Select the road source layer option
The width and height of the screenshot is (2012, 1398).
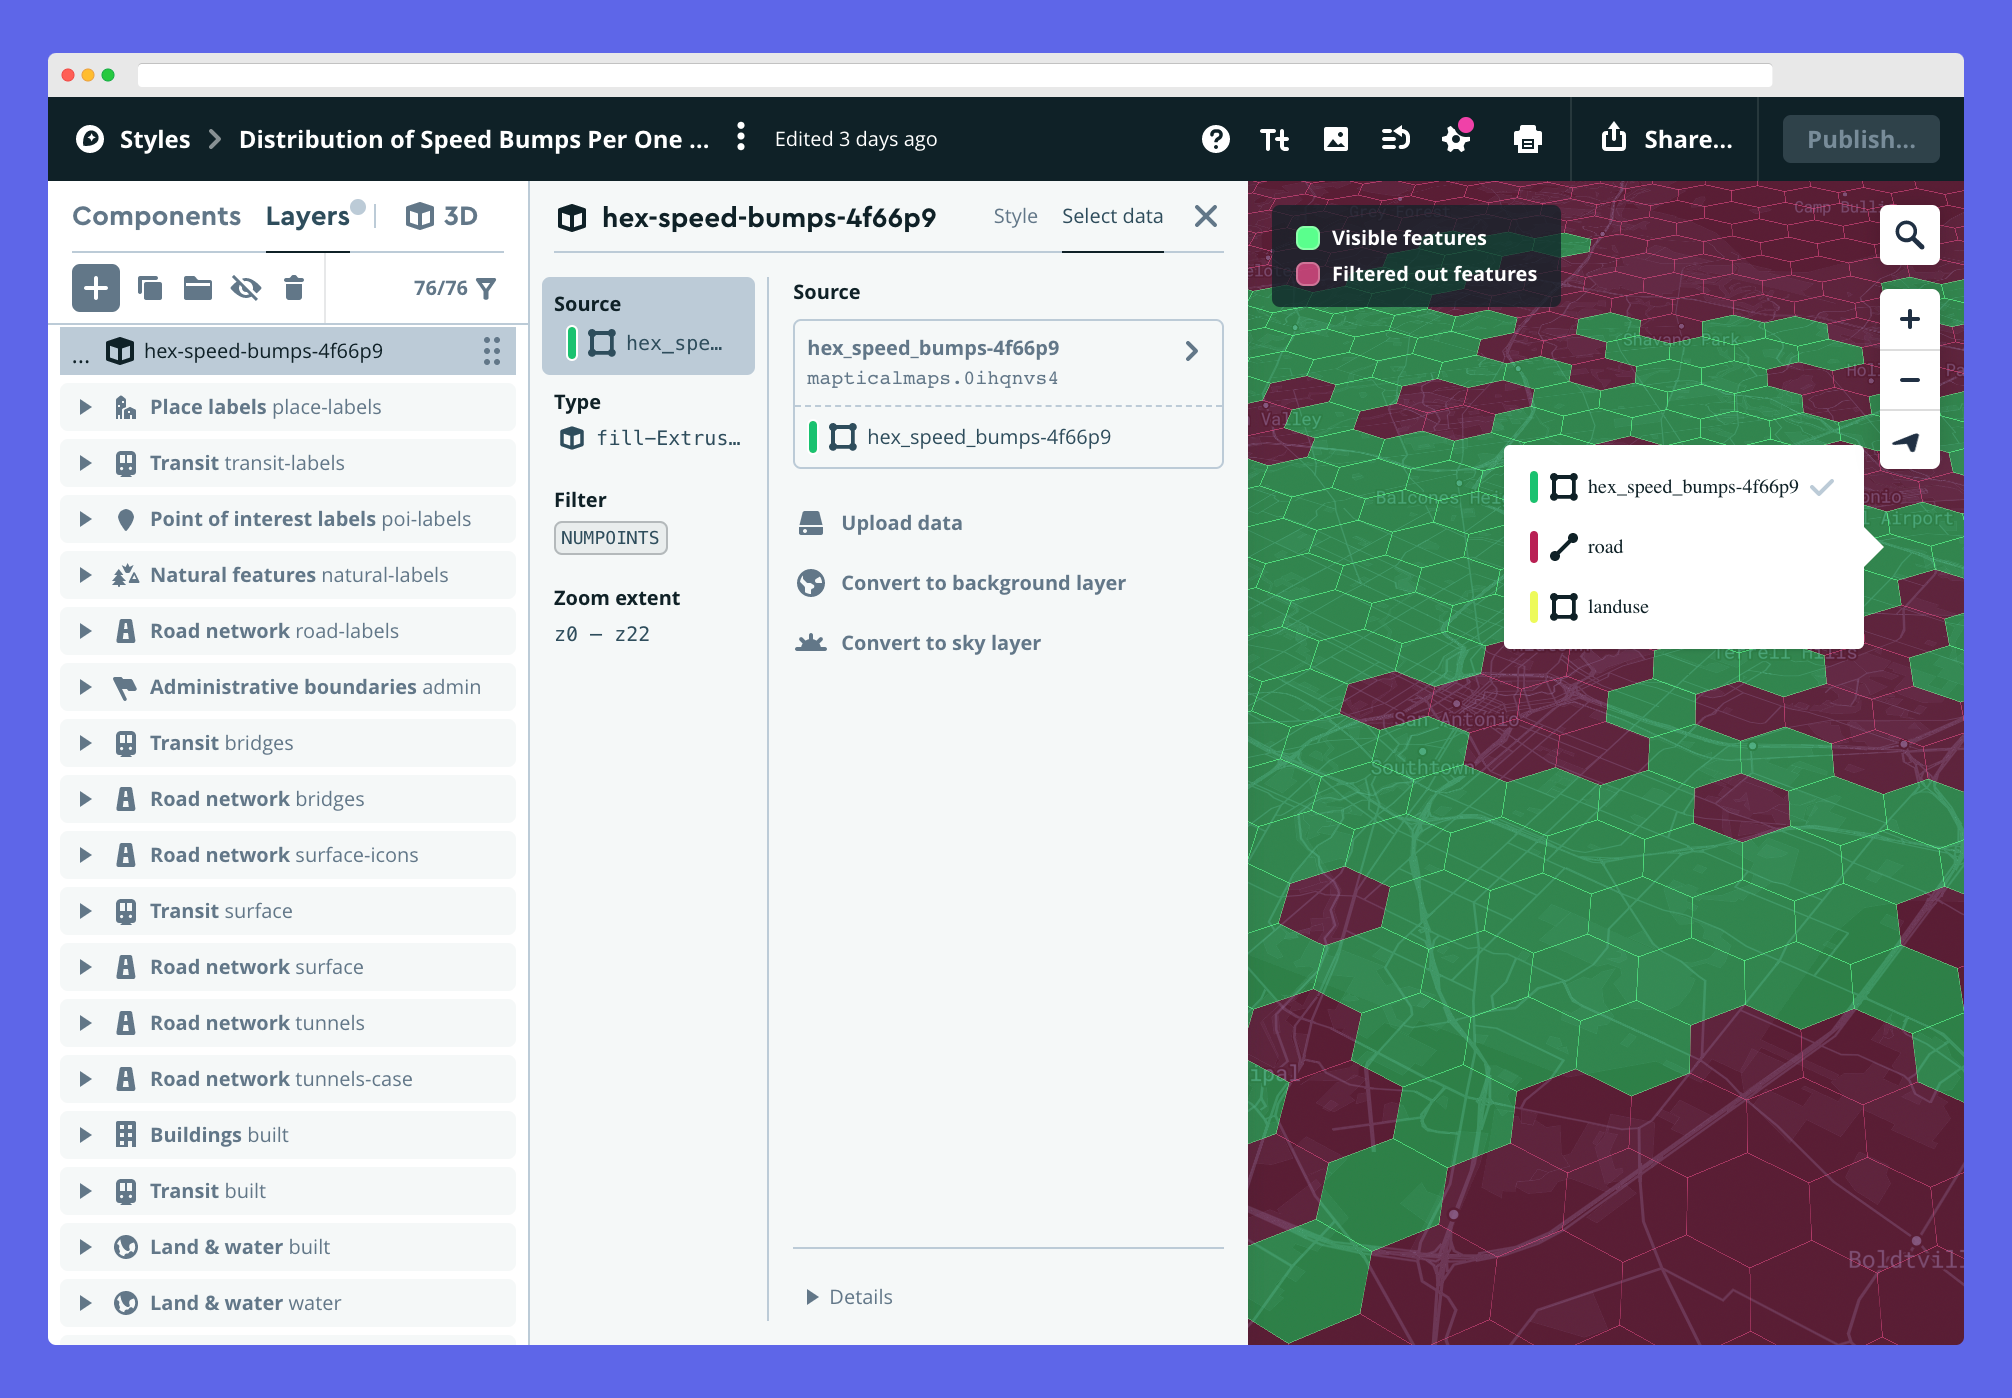point(1604,547)
